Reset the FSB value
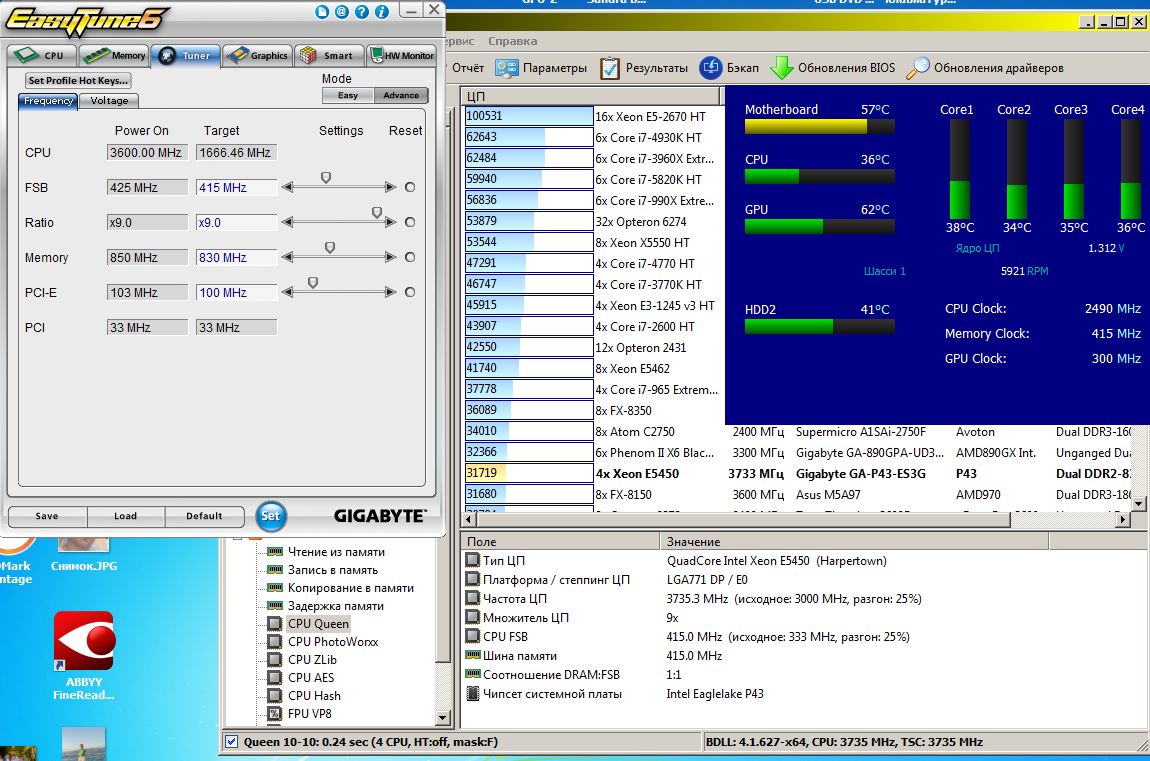Image resolution: width=1150 pixels, height=761 pixels. (410, 188)
